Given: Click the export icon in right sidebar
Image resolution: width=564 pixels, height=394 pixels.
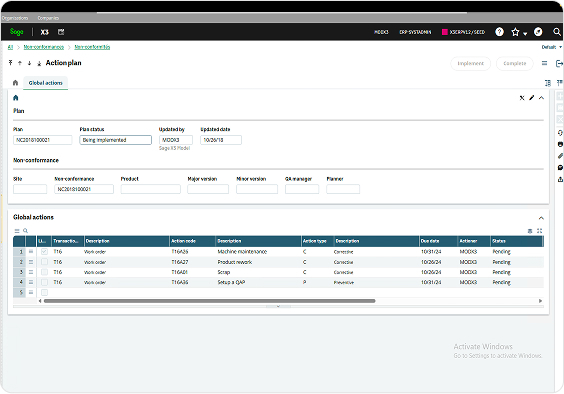Looking at the screenshot, I should (x=560, y=179).
